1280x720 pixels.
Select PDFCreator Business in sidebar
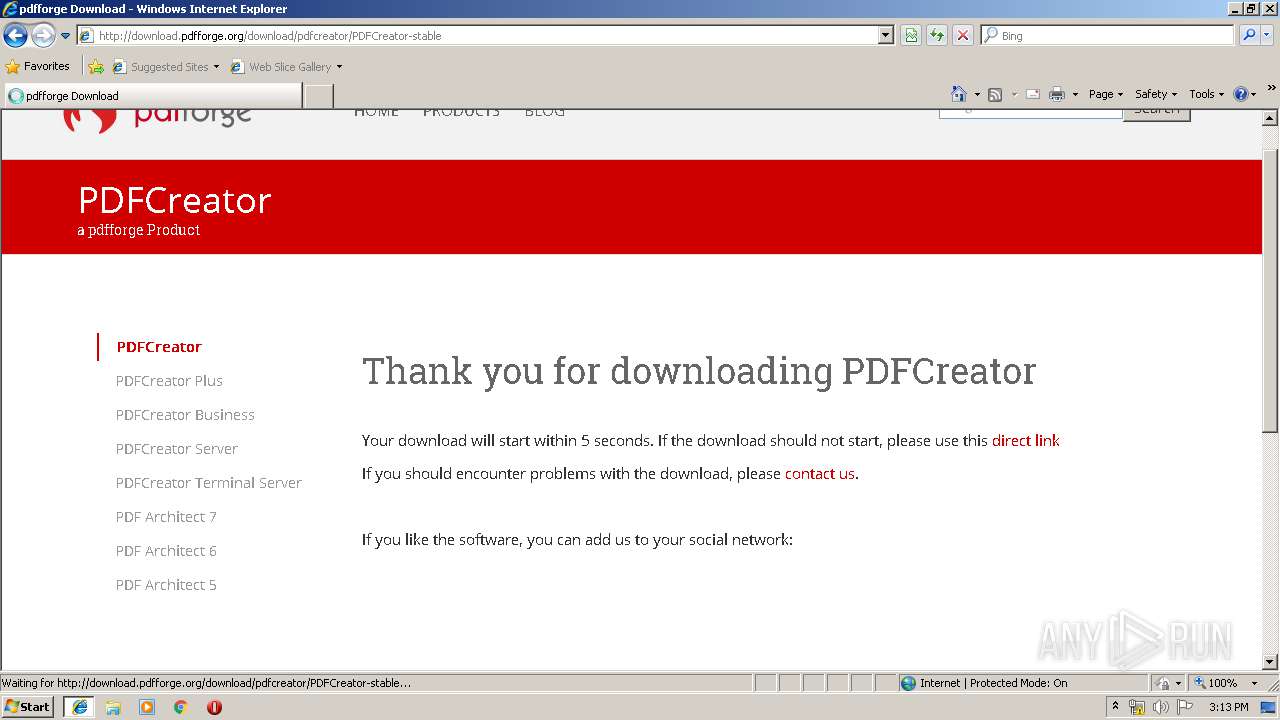185,415
